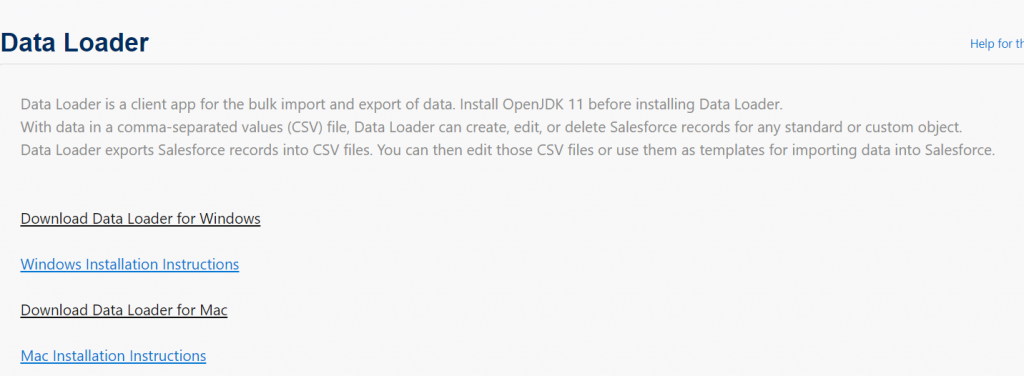The width and height of the screenshot is (1024, 376).
Task: Open Mac Installation Instructions link
Action: pyautogui.click(x=113, y=356)
